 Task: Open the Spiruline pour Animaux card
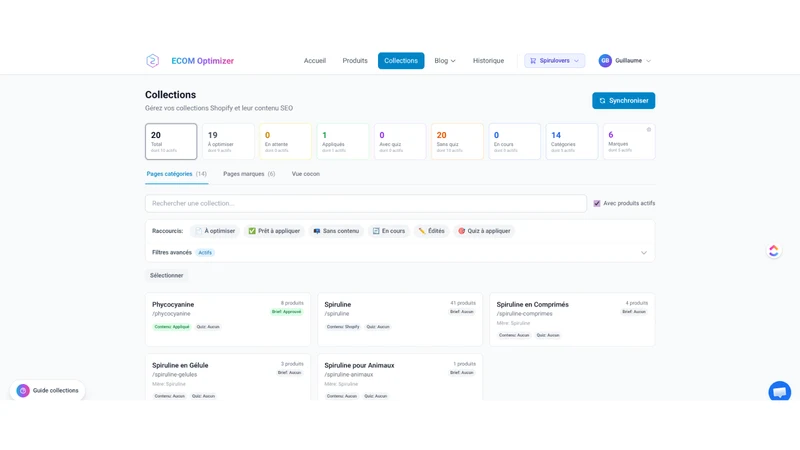pyautogui.click(x=400, y=377)
